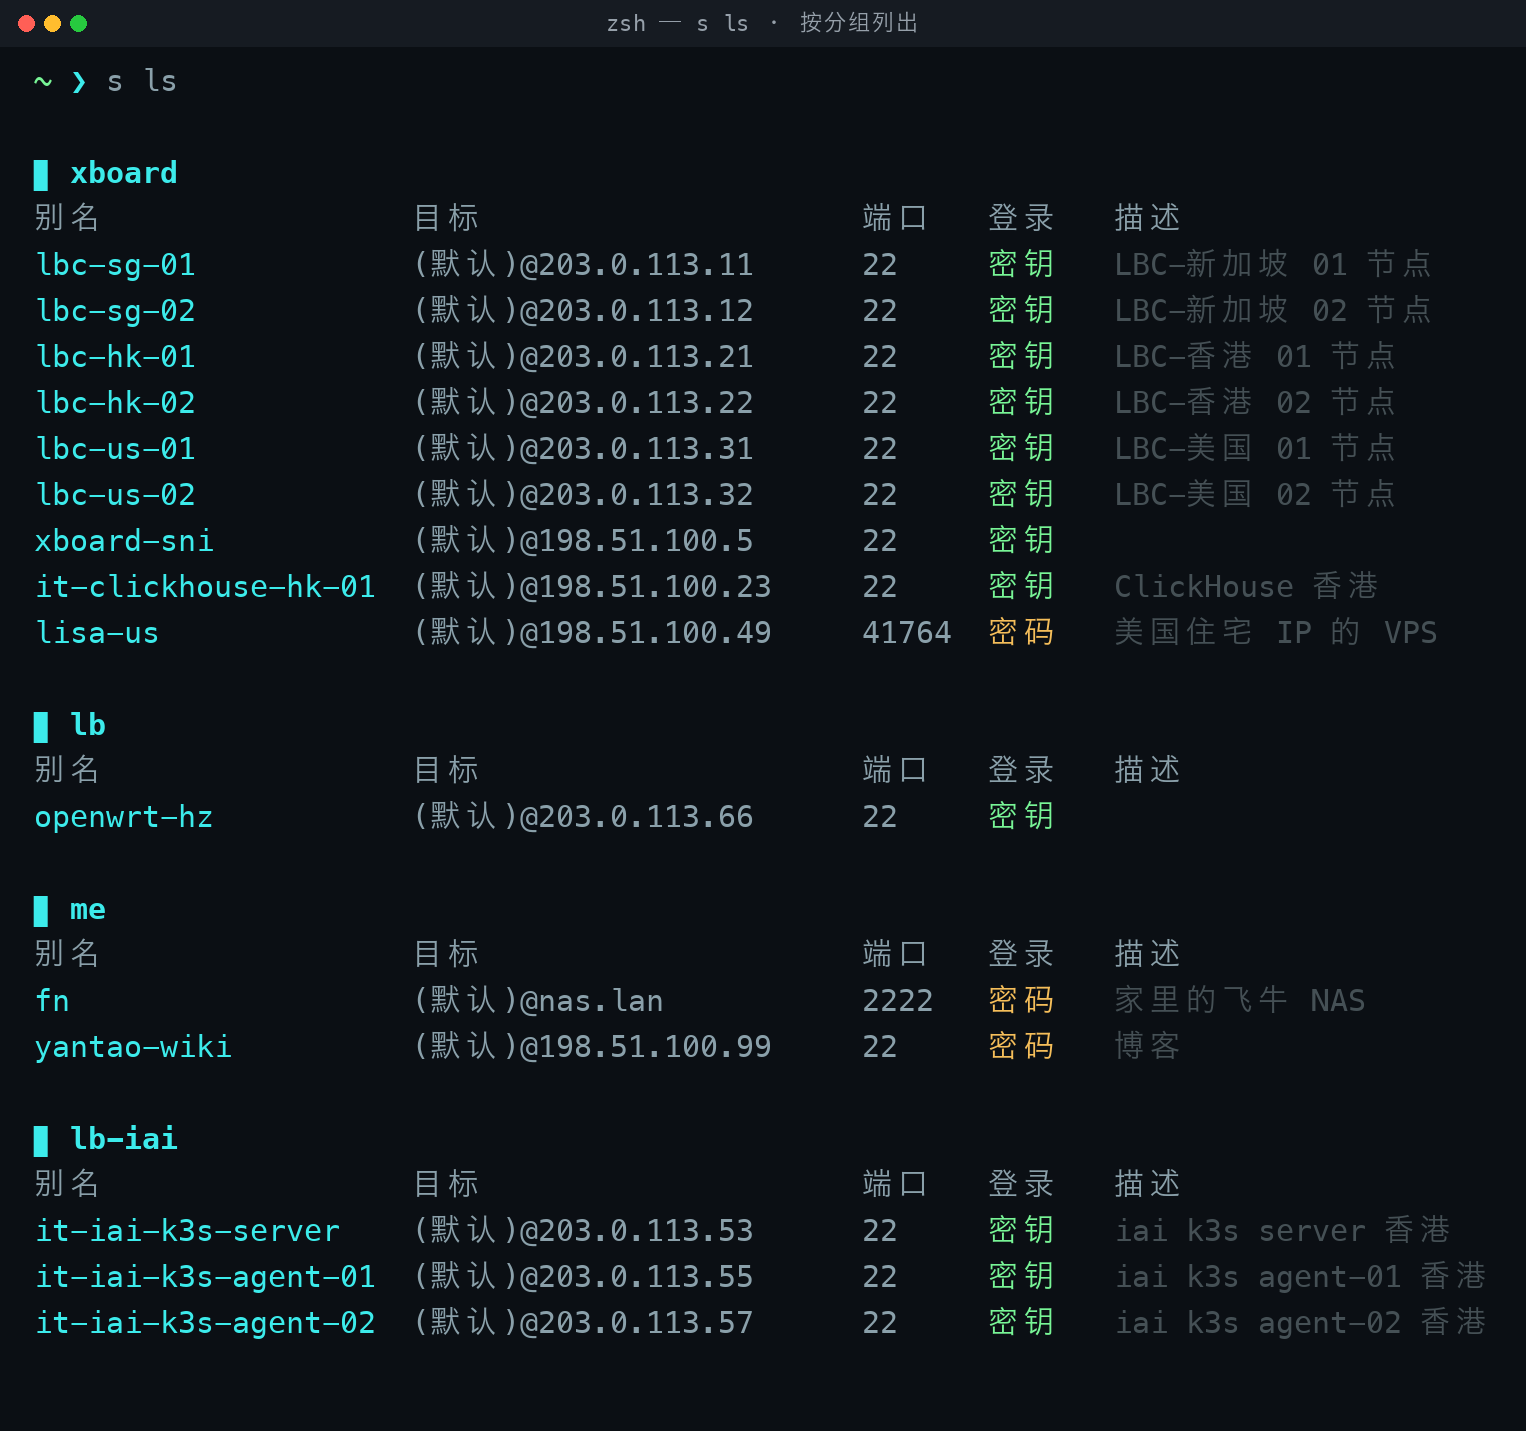Click description '博客'
The image size is (1526, 1431).
tap(1147, 1047)
